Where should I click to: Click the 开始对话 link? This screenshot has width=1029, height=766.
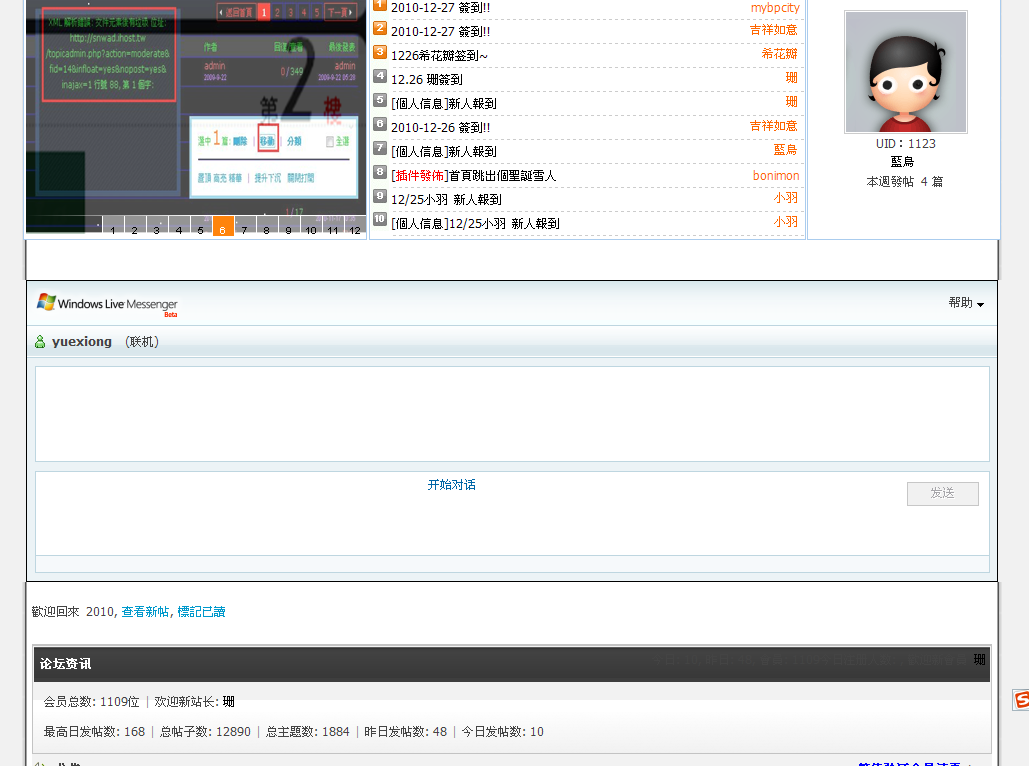point(451,485)
